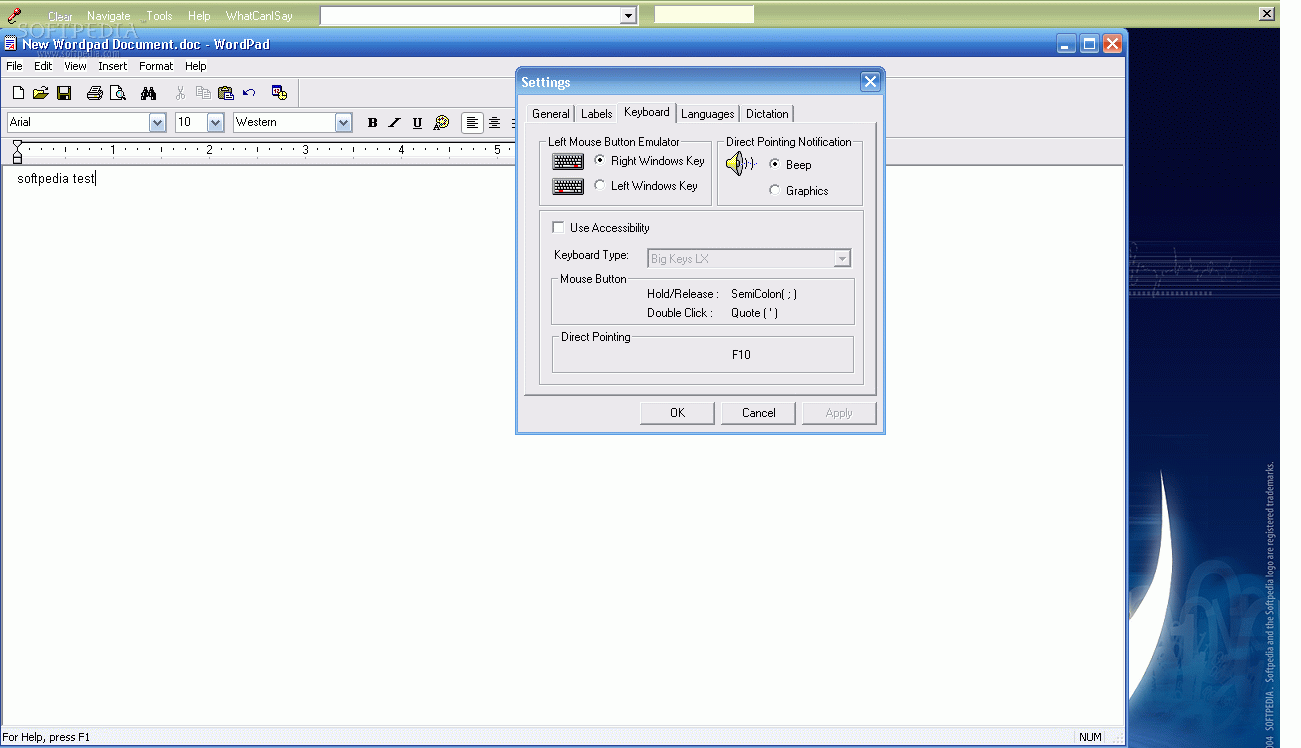Copy selection using the copy icon
The height and width of the screenshot is (748, 1301).
(203, 93)
